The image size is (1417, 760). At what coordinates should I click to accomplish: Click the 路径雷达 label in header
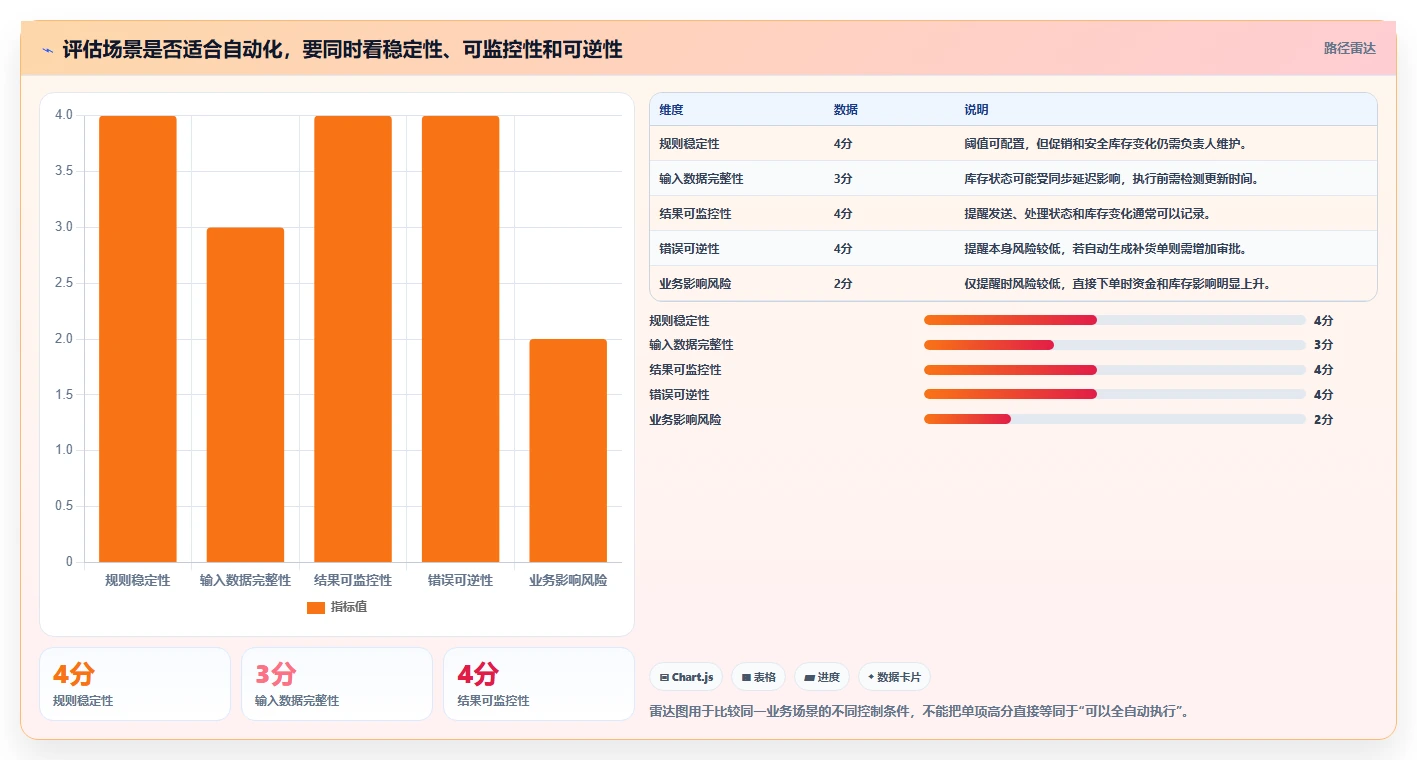1349,48
